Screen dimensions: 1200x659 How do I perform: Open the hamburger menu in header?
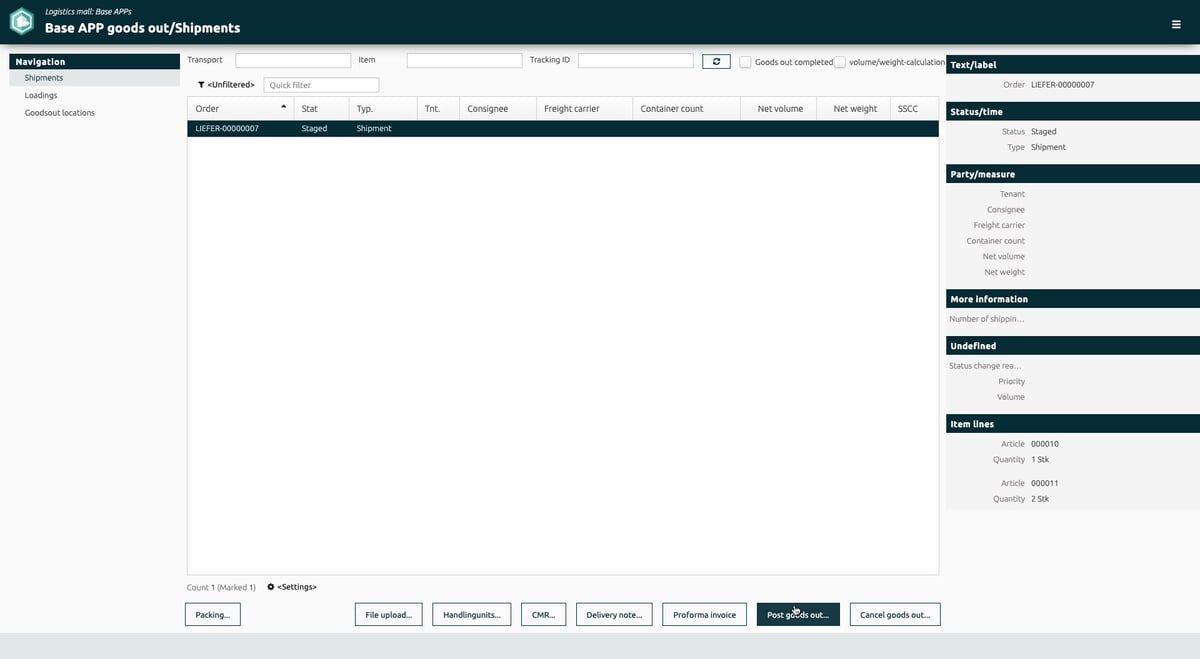[1176, 24]
